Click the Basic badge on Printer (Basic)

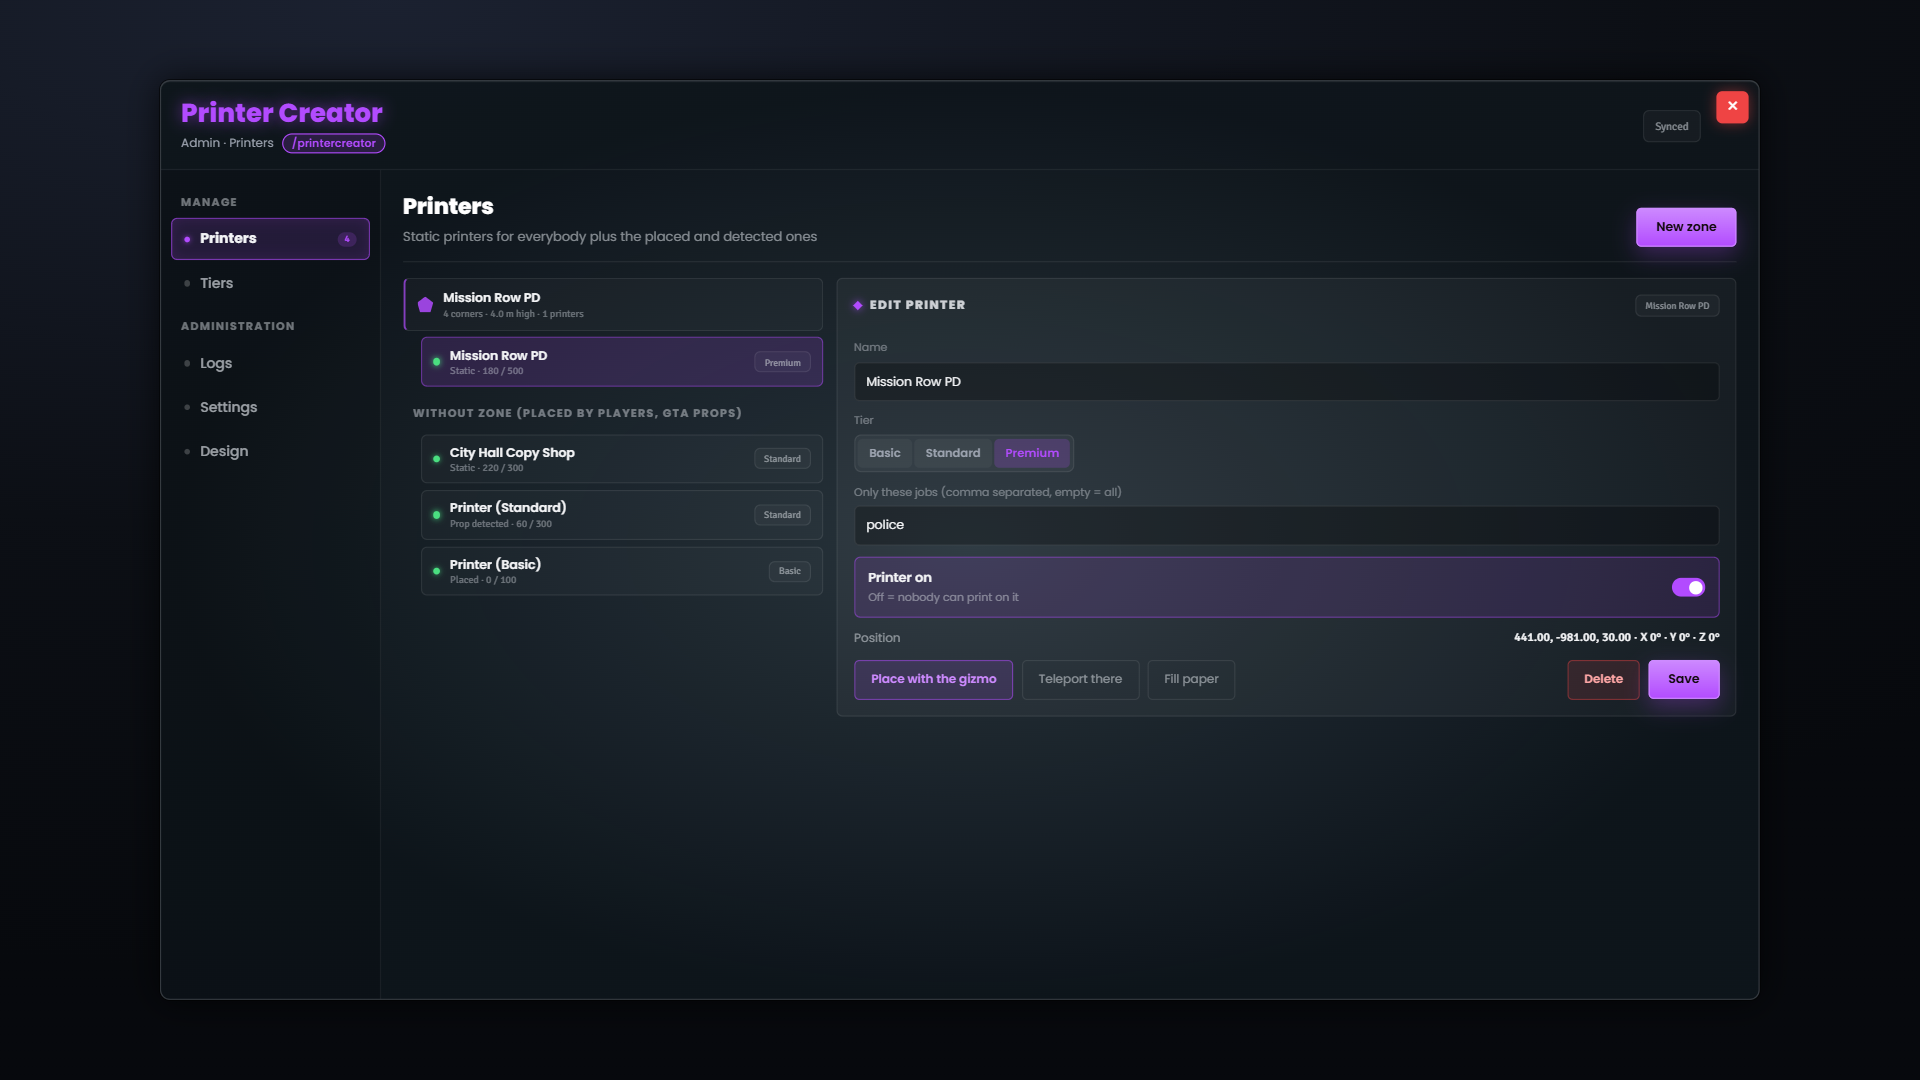pos(789,571)
